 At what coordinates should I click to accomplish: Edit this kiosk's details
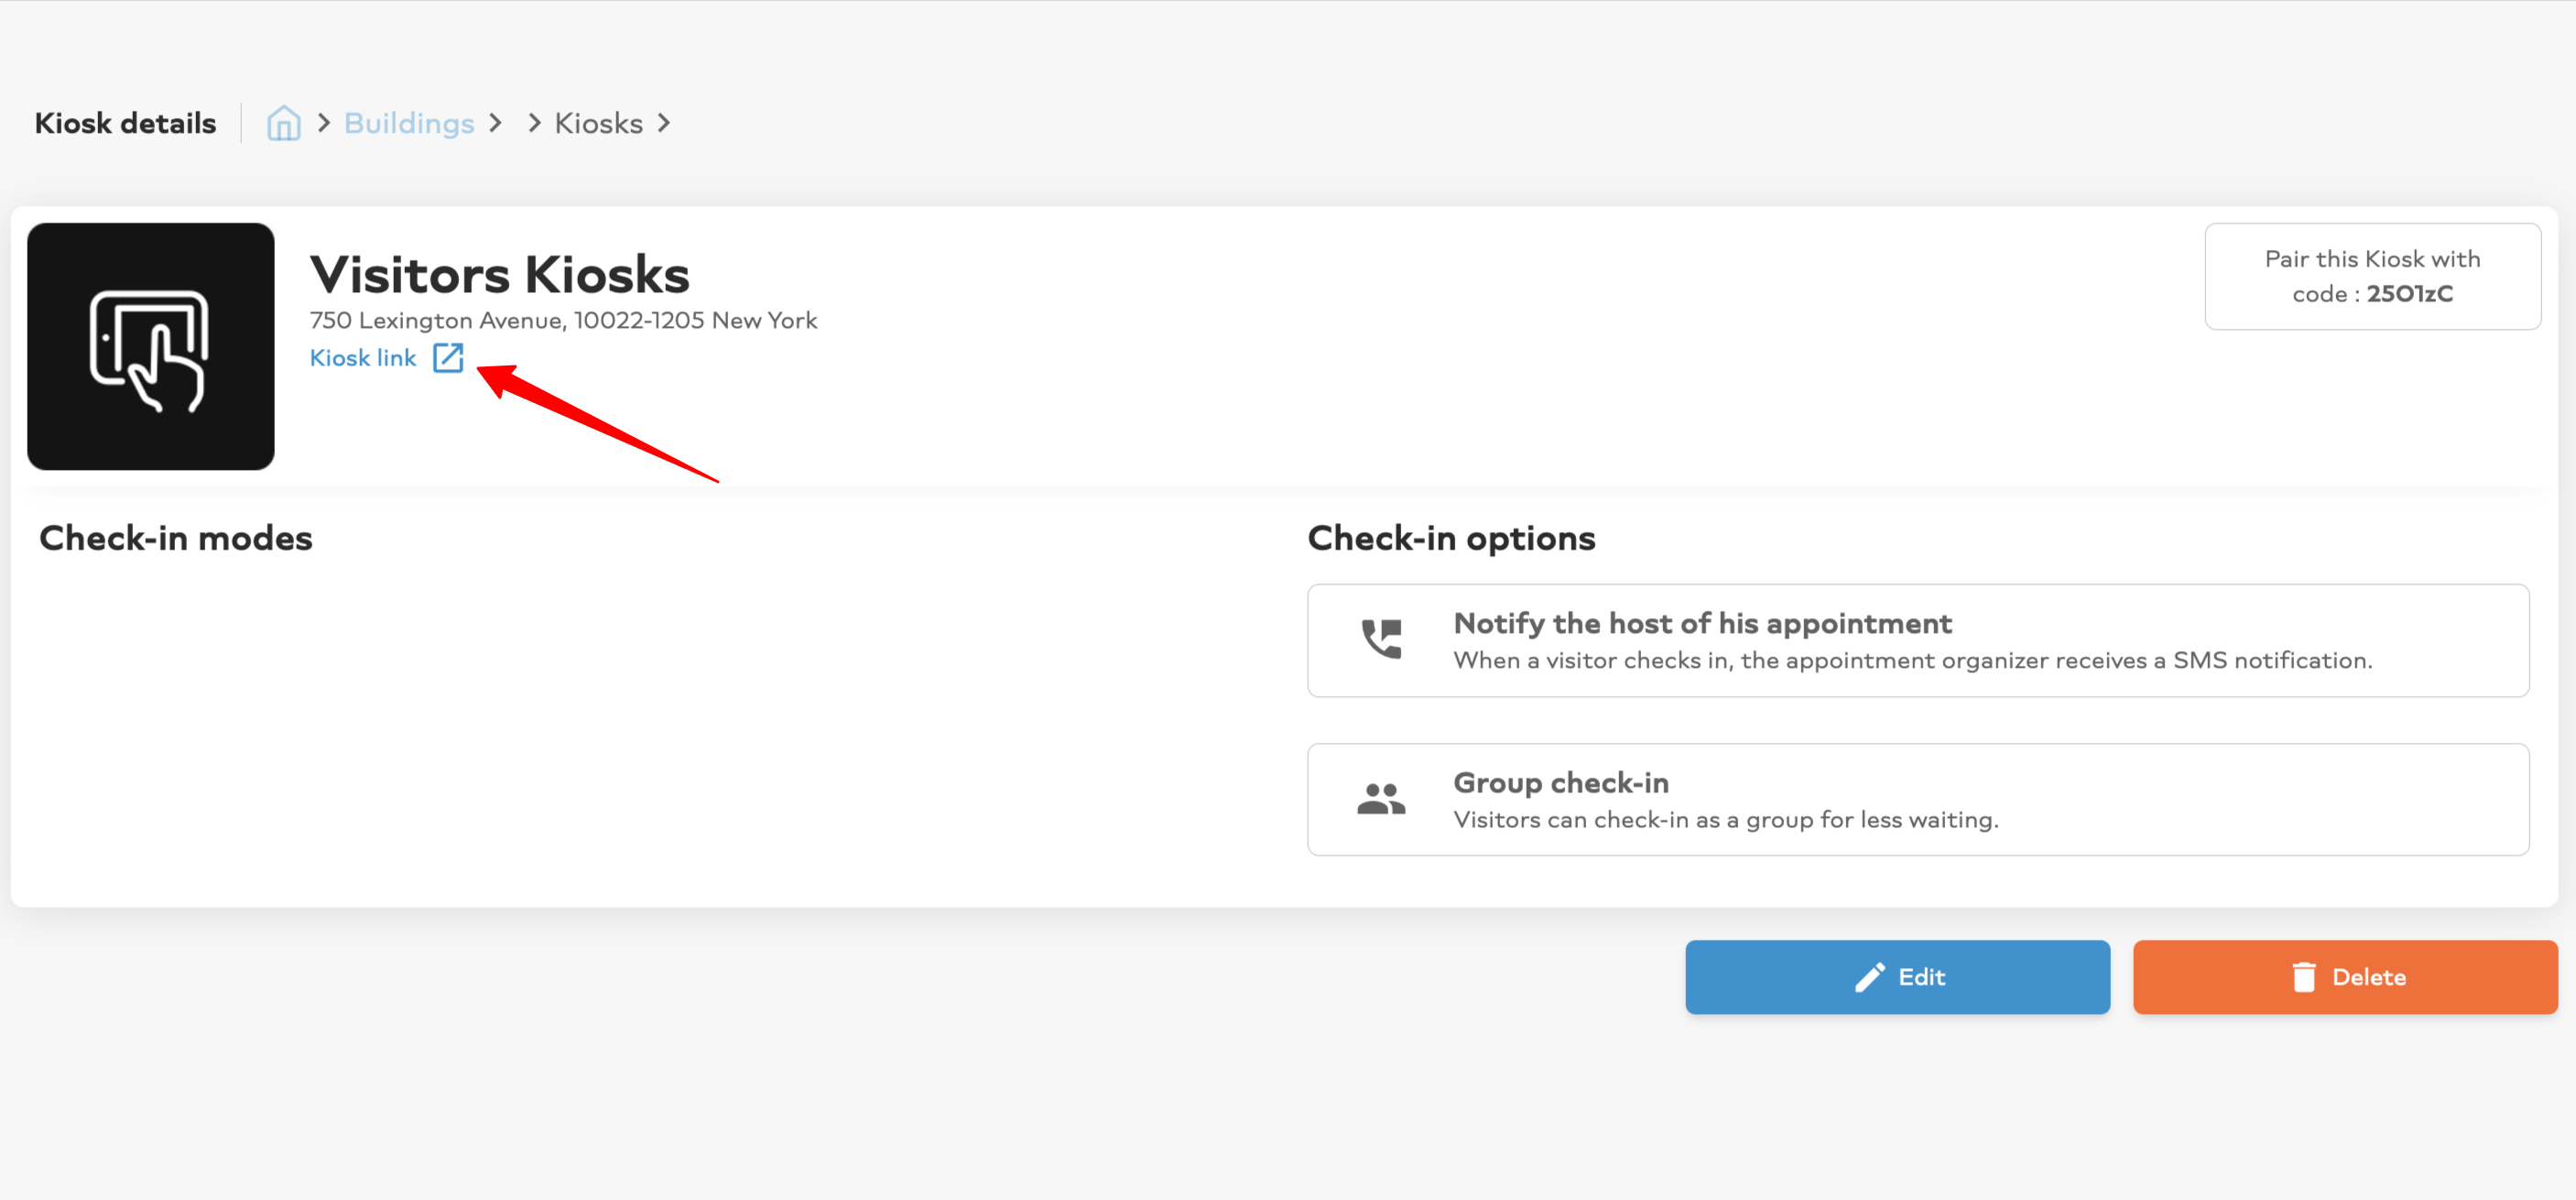[1897, 977]
